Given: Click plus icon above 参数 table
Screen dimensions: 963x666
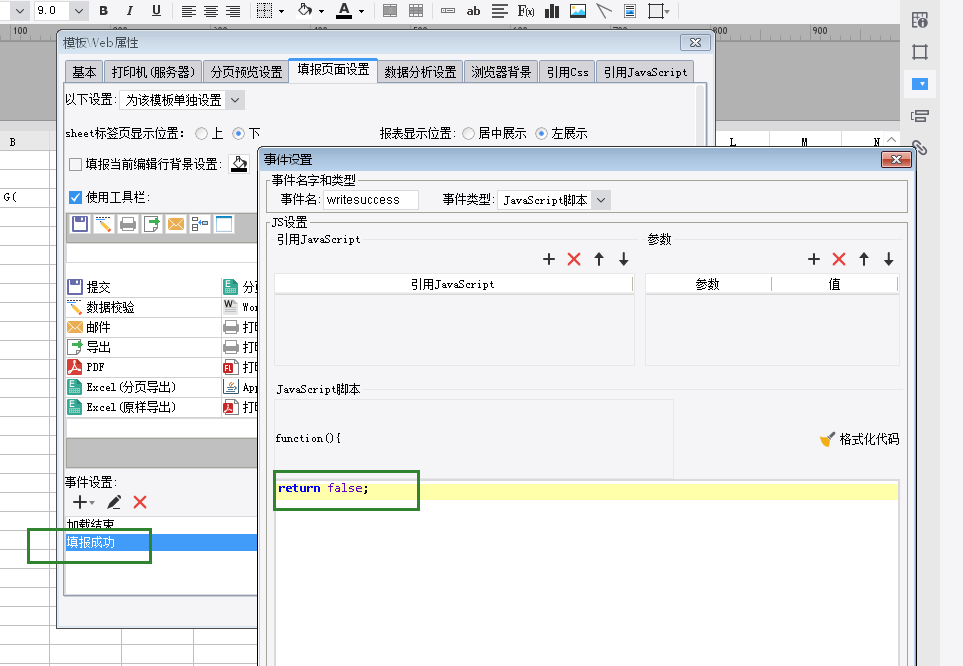Looking at the screenshot, I should [814, 259].
